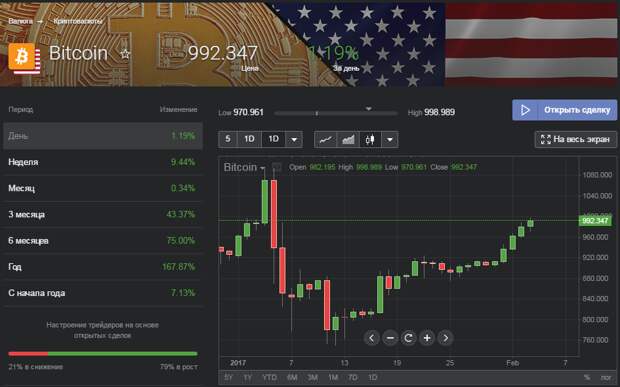Screen dimensions: 620x387
Task: Pan chart right with arrow button
Action: click(446, 338)
